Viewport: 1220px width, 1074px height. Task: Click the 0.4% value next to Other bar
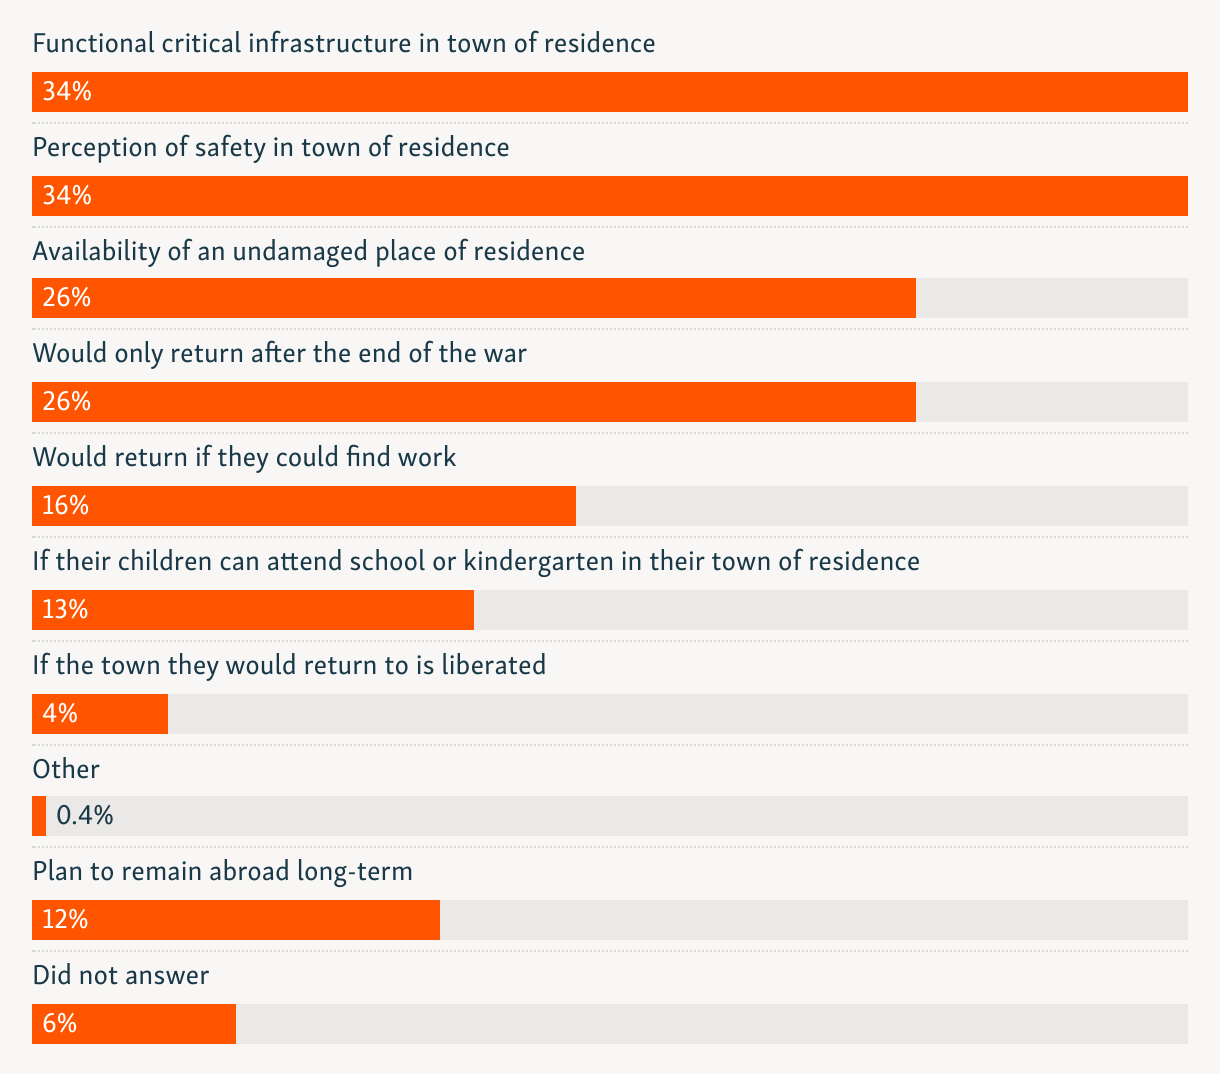85,816
